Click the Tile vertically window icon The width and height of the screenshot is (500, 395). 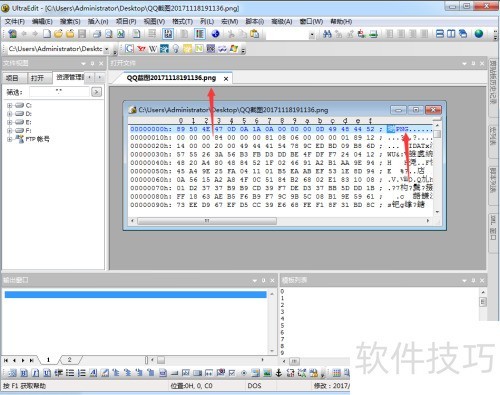451,34
